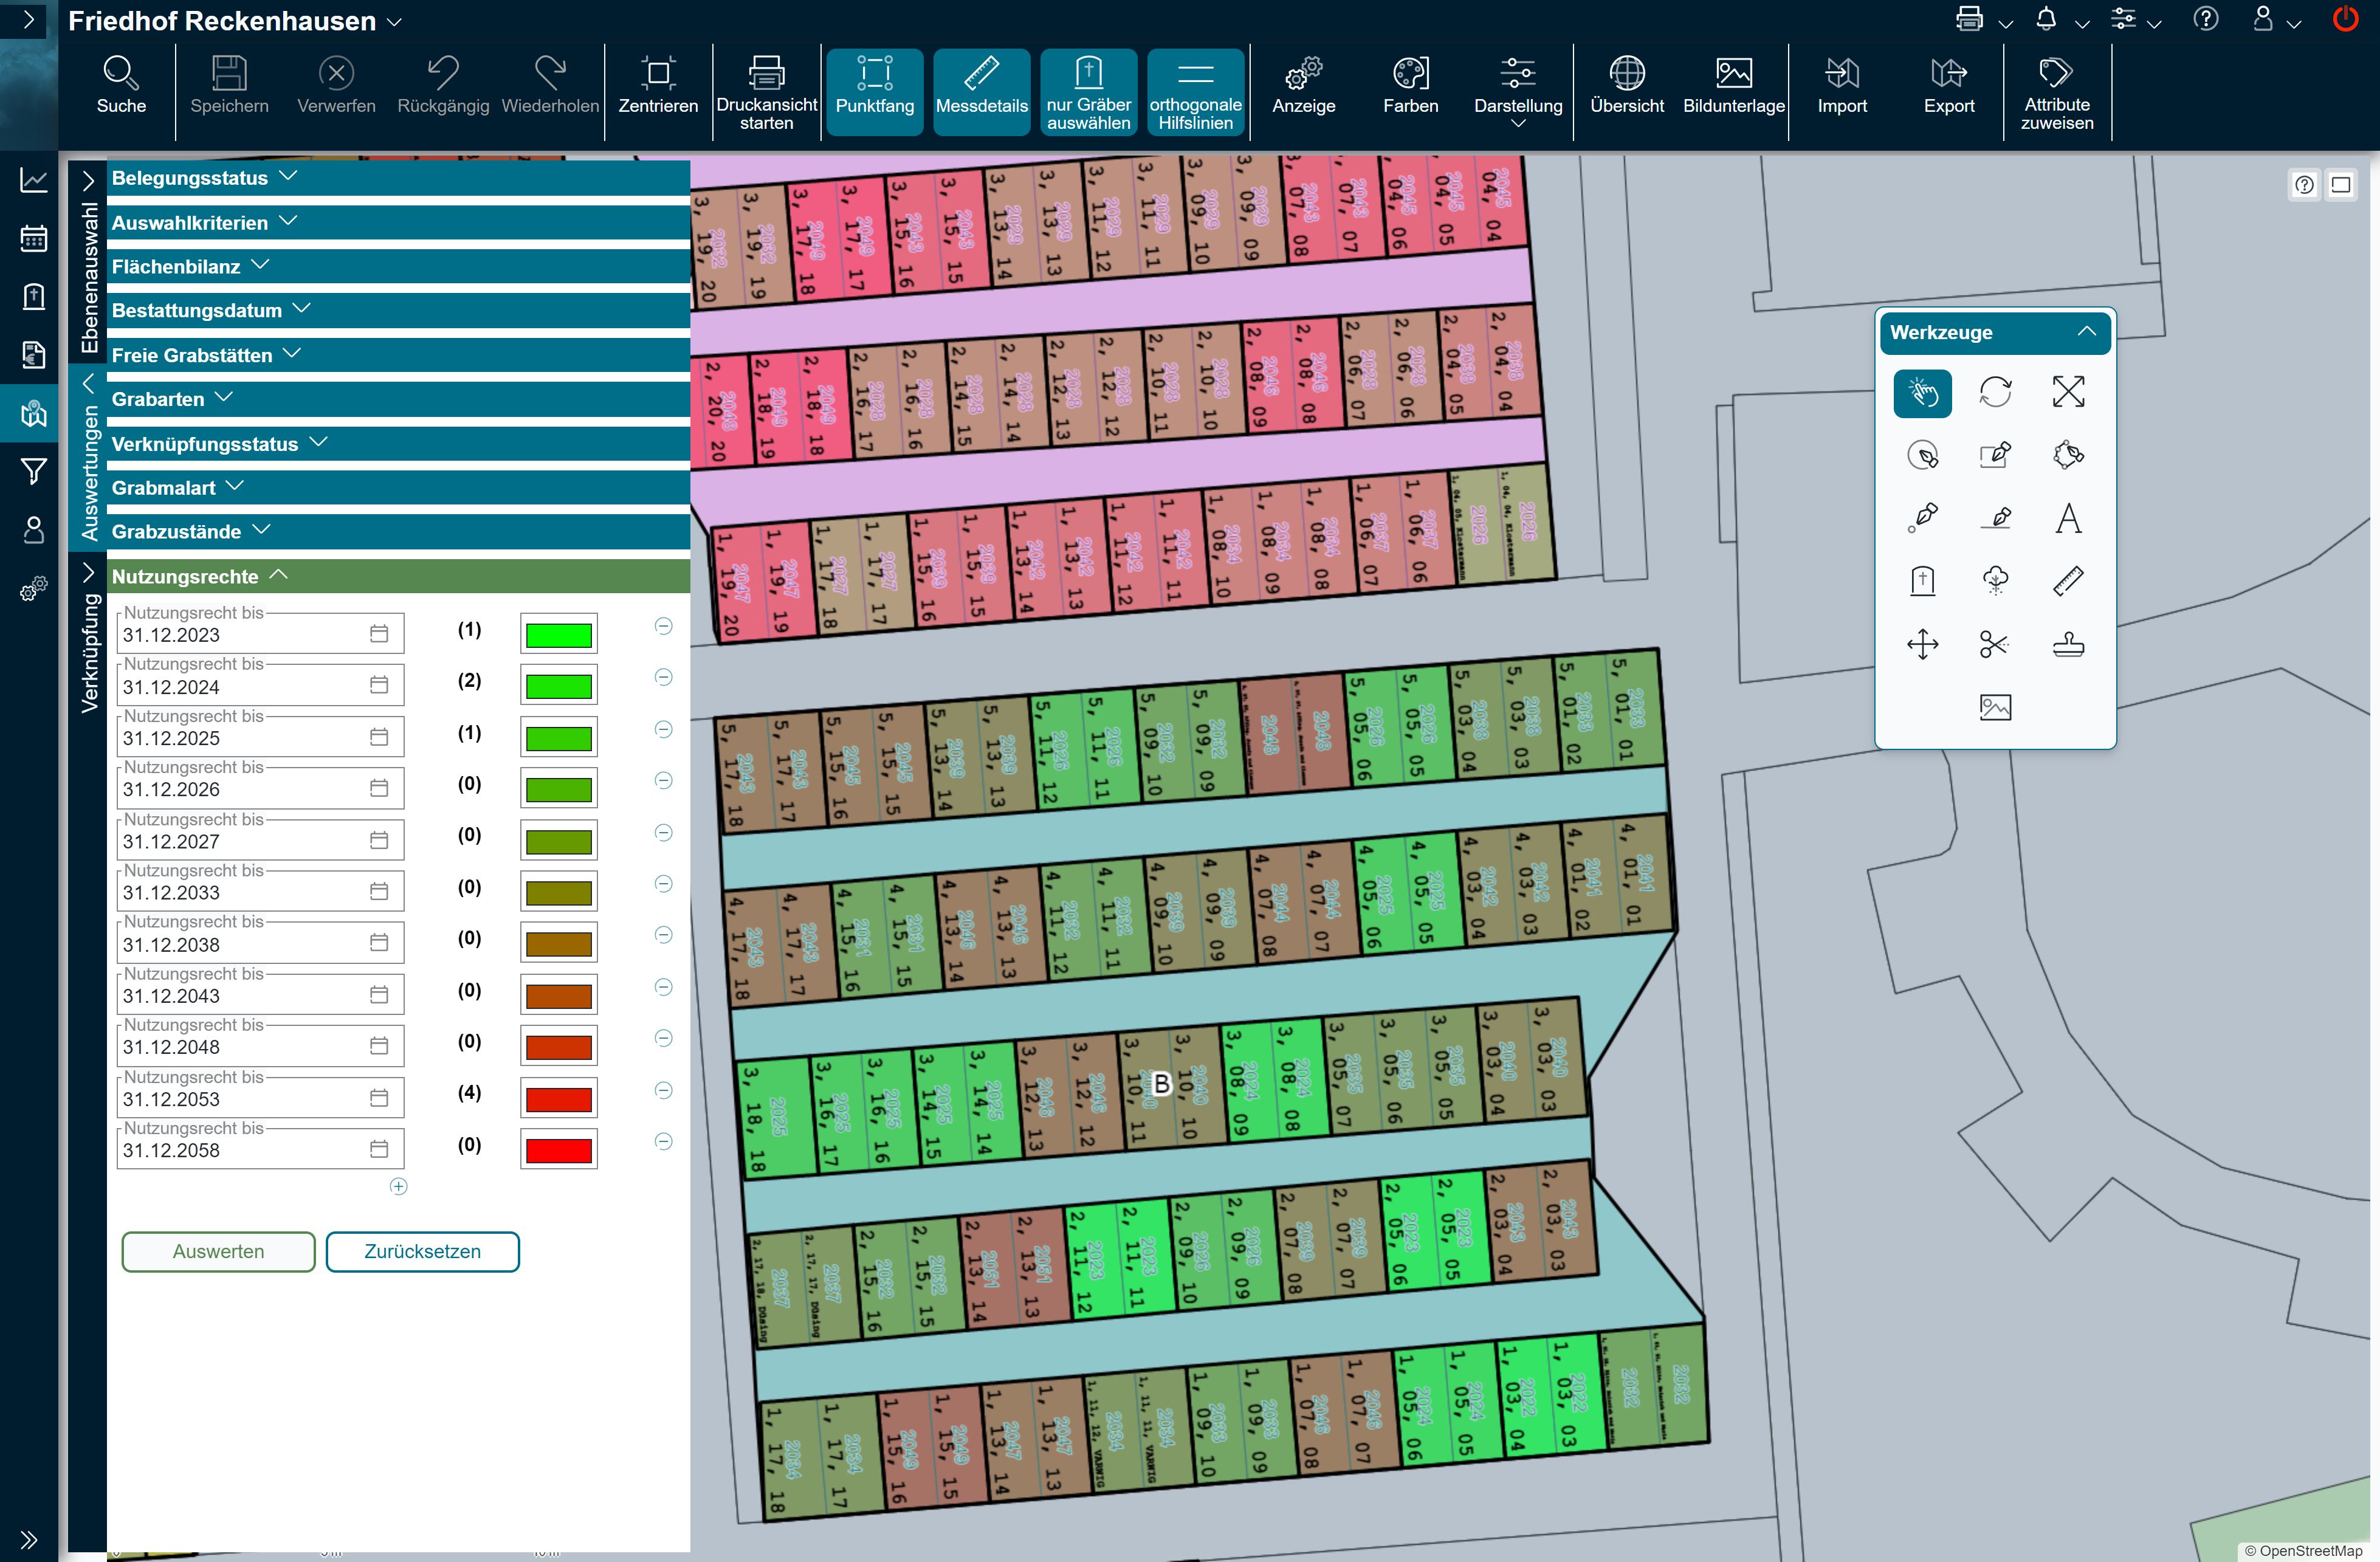
Task: Click the Attribute zuweisen tag icon
Action: pos(2056,95)
